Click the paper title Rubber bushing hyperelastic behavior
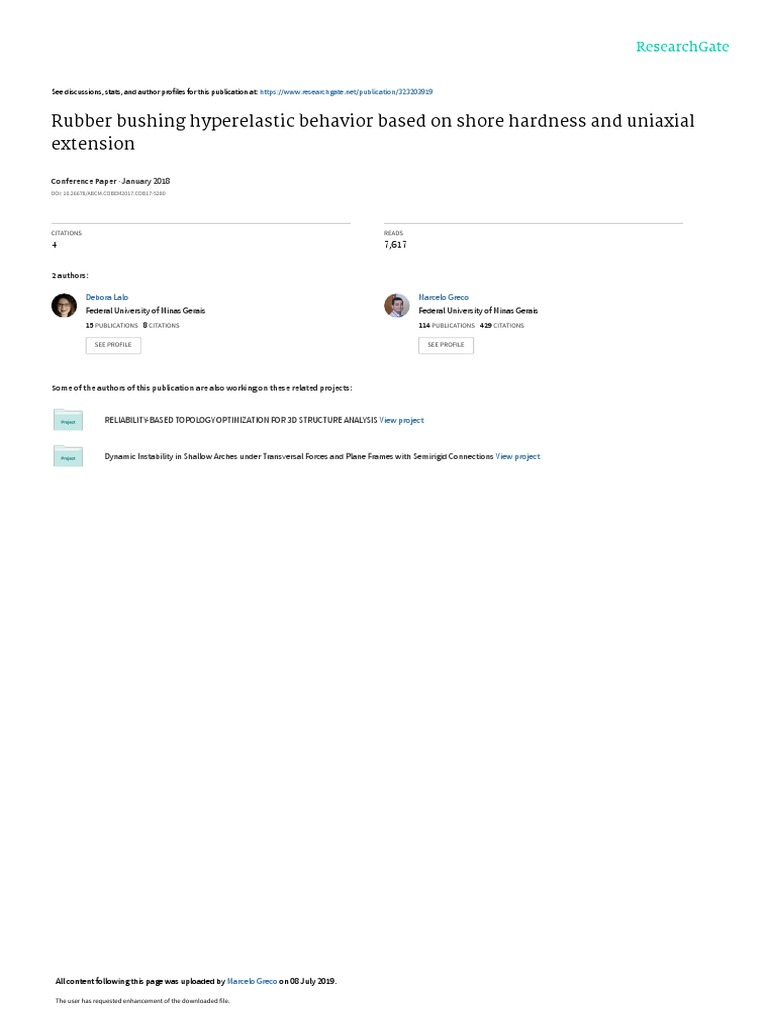This screenshot has height=1024, width=768. click(373, 132)
